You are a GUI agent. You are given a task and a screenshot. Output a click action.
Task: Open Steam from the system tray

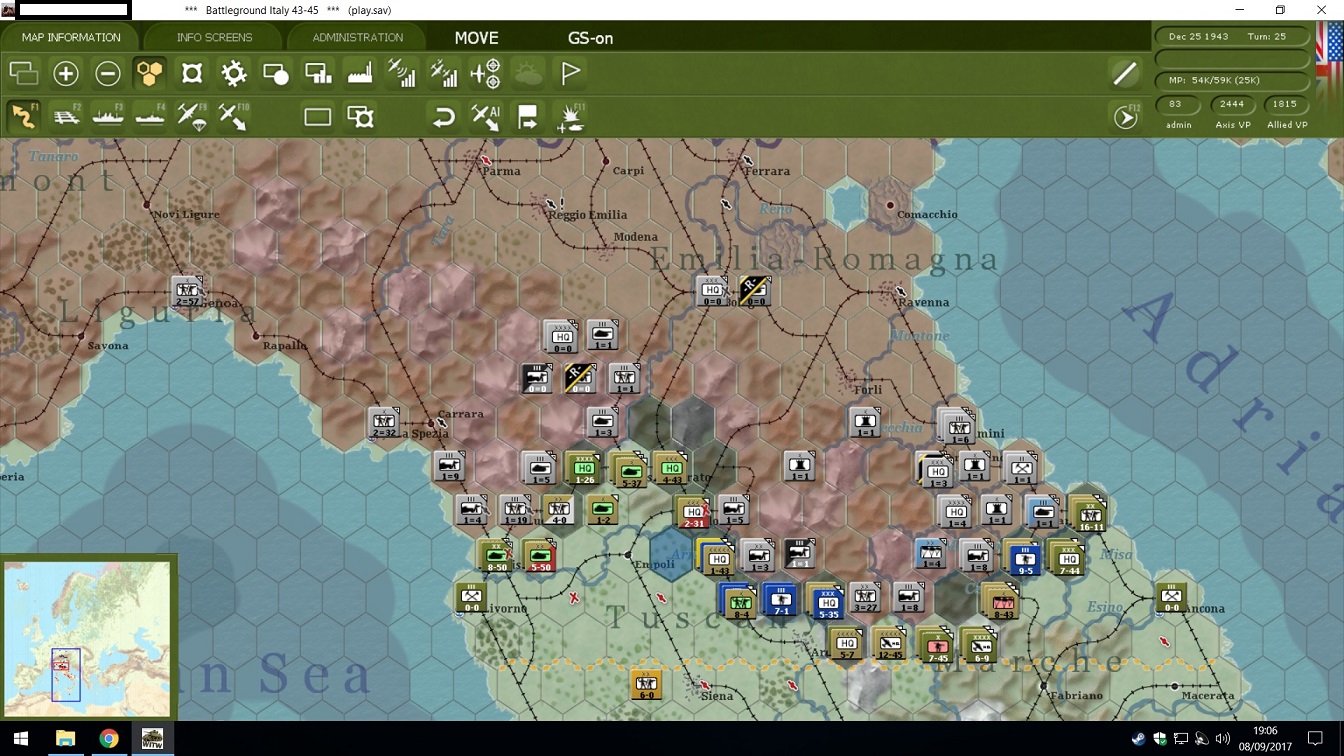pyautogui.click(x=1139, y=739)
